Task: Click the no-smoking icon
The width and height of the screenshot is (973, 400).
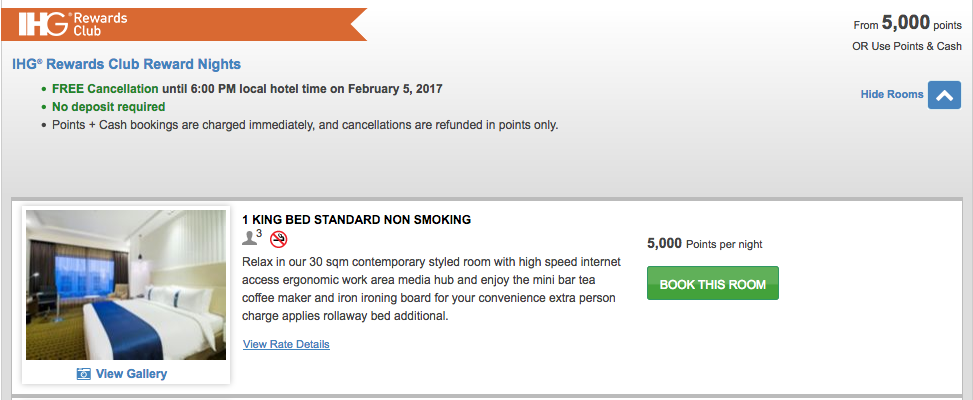Action: 279,239
